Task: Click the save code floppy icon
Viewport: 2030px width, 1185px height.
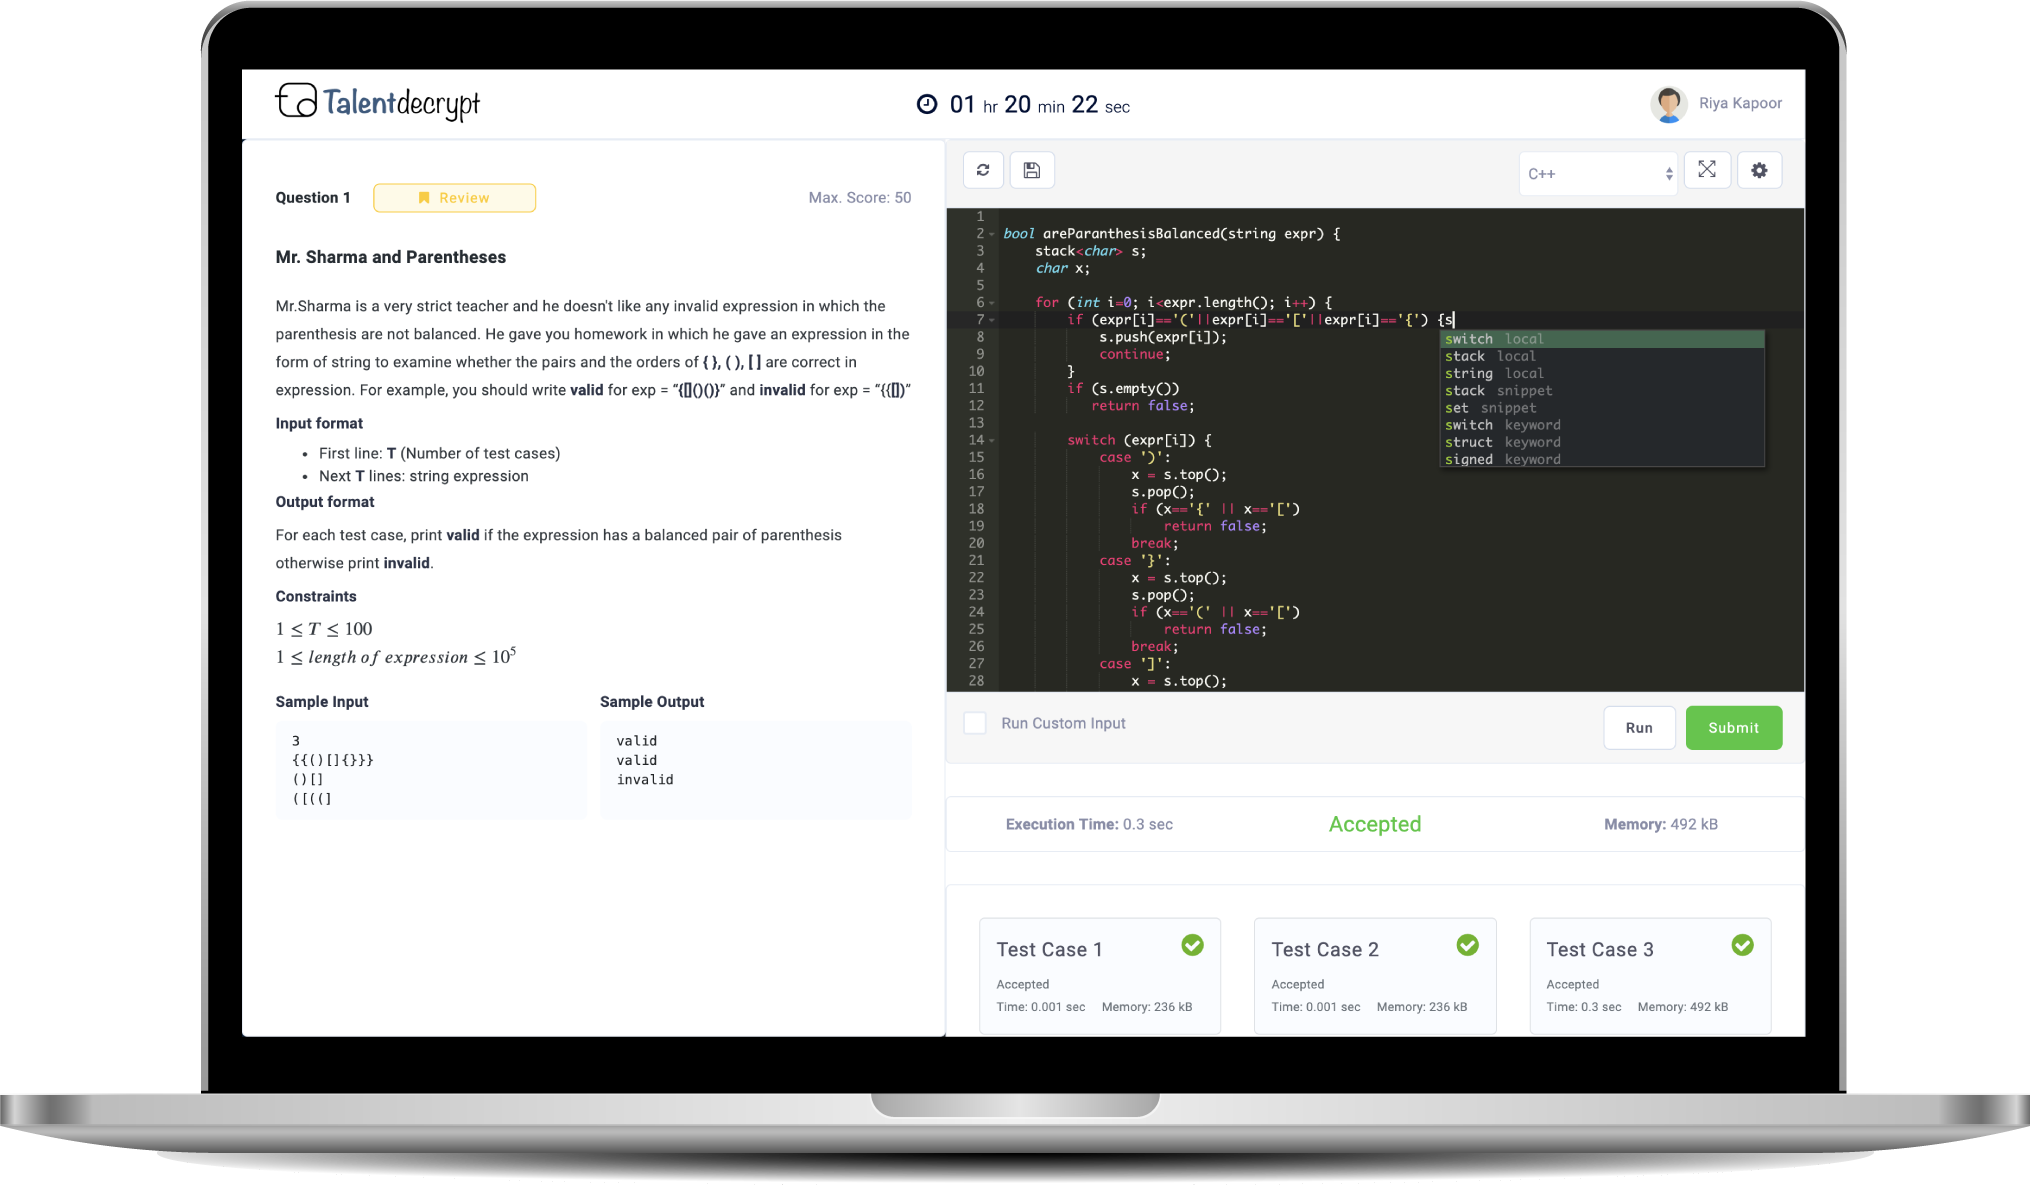Action: (1032, 170)
